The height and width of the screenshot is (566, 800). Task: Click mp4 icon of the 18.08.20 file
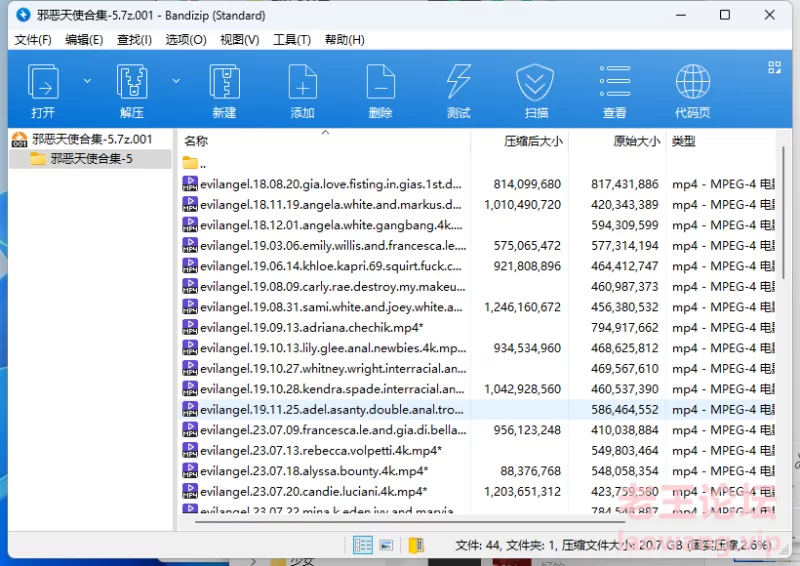[190, 184]
